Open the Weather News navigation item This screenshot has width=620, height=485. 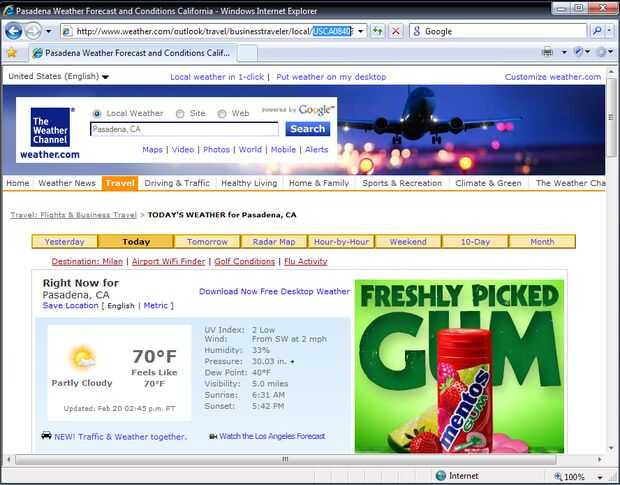click(x=67, y=183)
